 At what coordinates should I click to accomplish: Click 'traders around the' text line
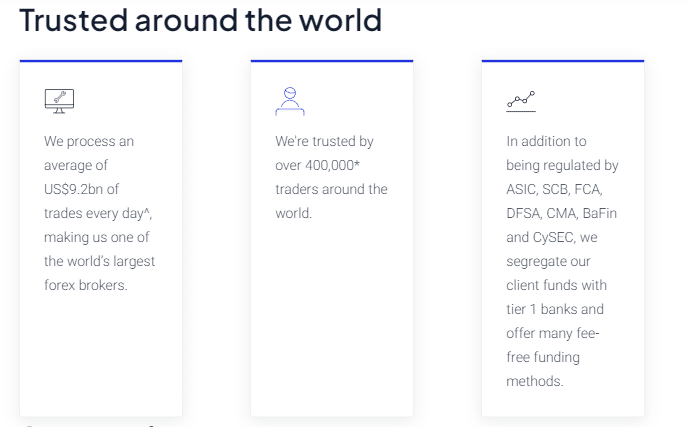(x=331, y=189)
